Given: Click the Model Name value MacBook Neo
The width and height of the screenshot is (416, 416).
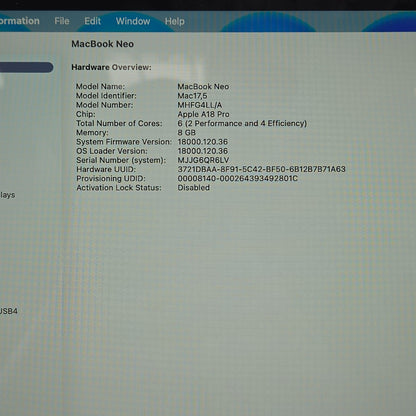Looking at the screenshot, I should pos(203,86).
